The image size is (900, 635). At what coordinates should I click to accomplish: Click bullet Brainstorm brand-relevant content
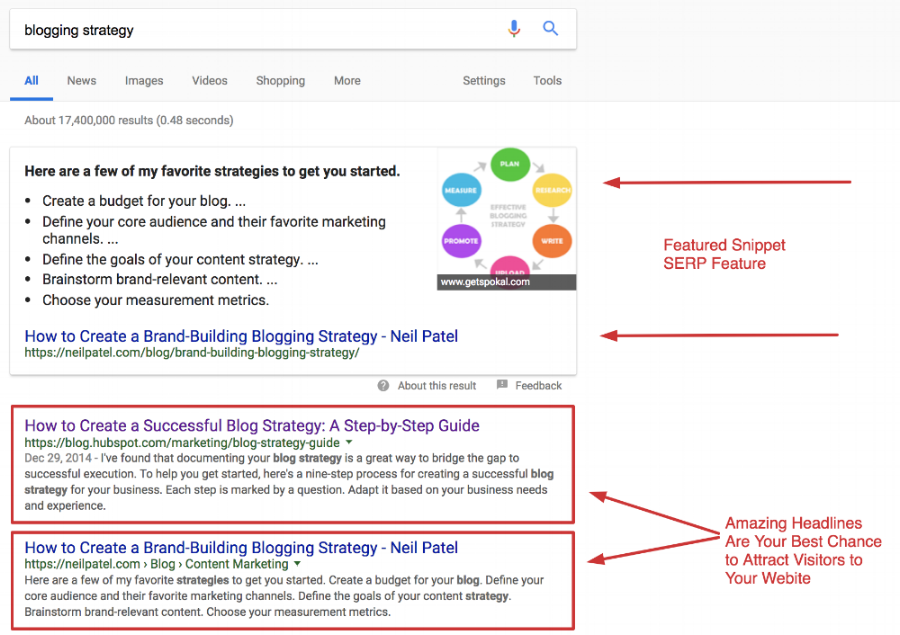click(160, 280)
